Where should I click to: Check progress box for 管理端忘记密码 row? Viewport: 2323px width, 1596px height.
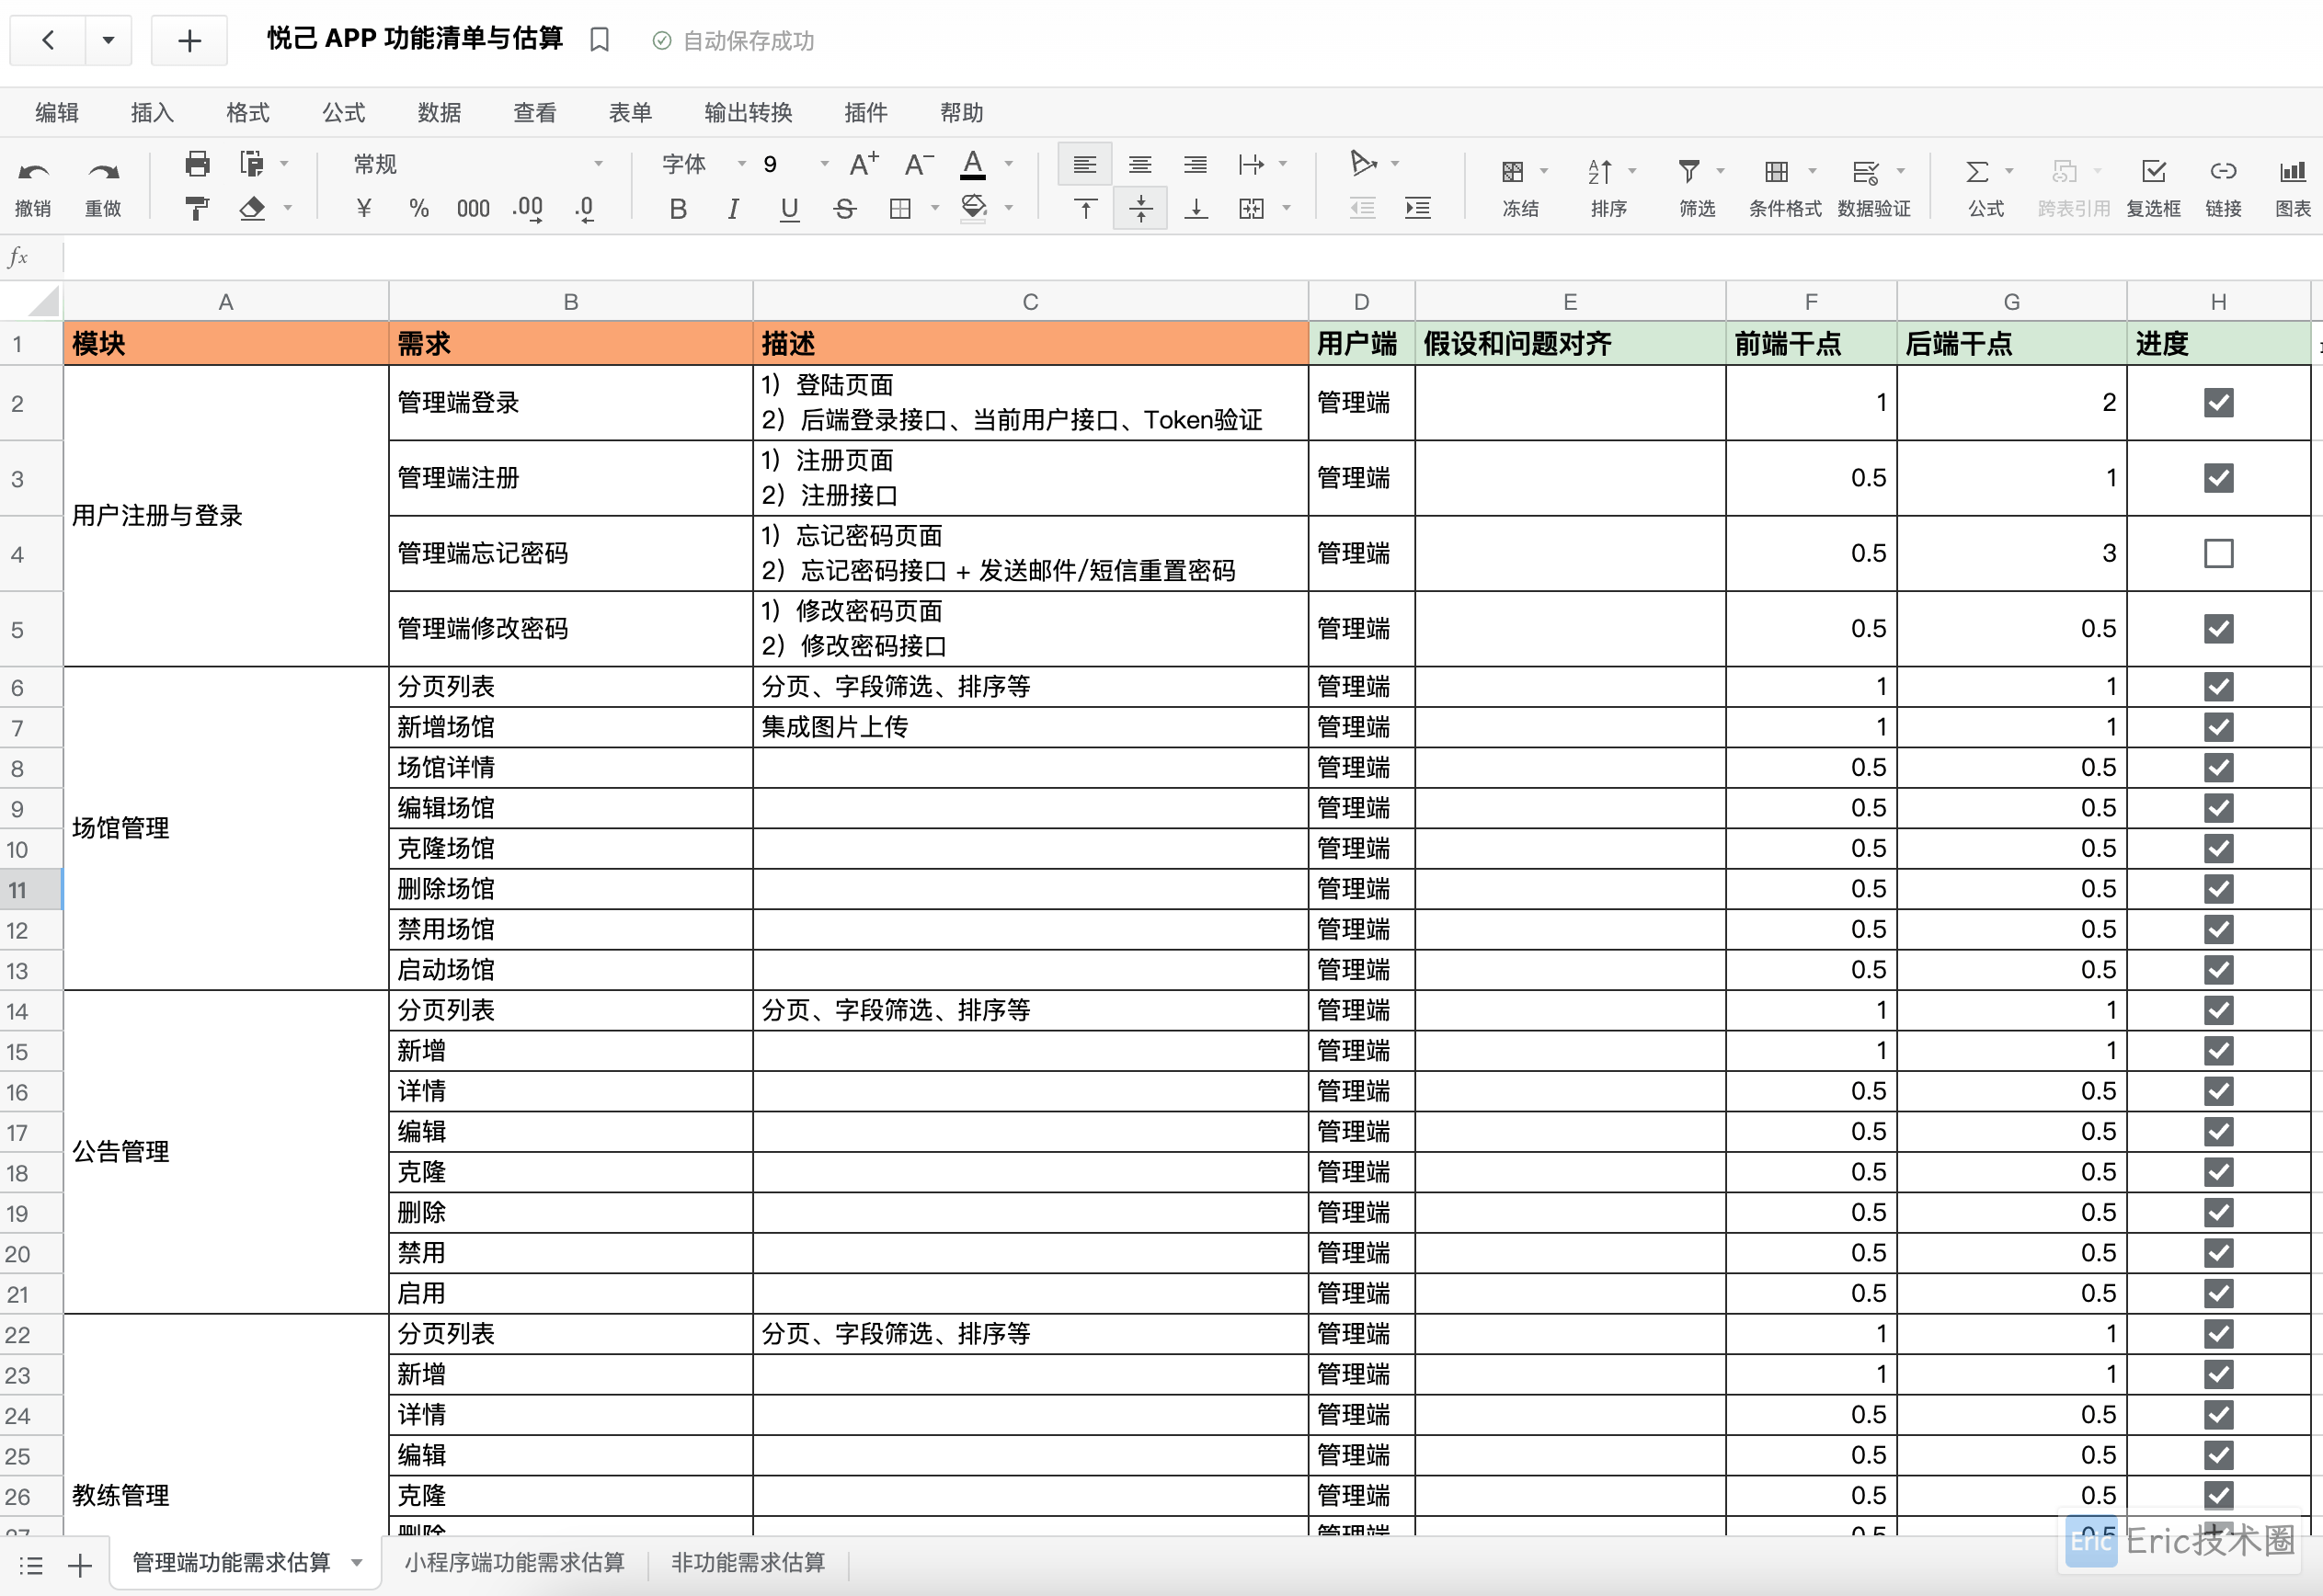[x=2218, y=553]
